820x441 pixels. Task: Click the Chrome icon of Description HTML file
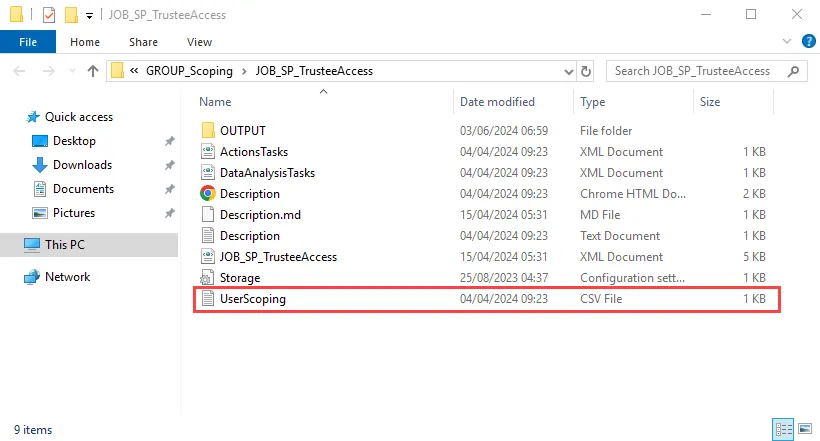point(208,194)
